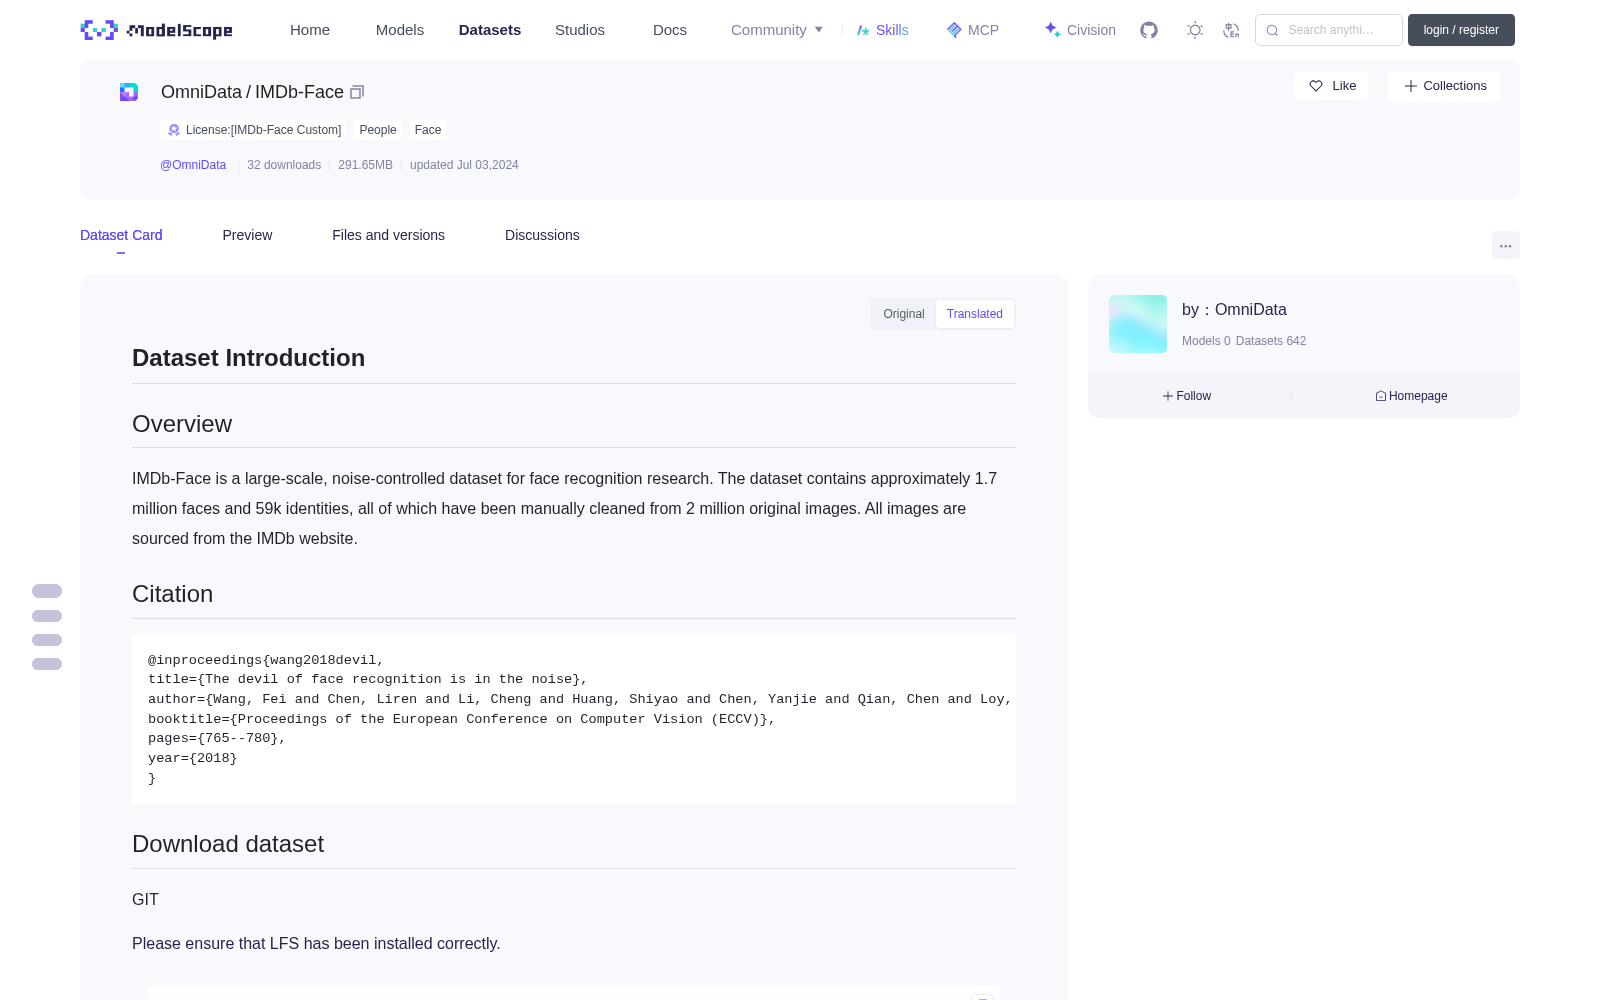Viewport: 1600px width, 1000px height.
Task: Click the 'year={2018}' citation line
Action: tap(193, 758)
